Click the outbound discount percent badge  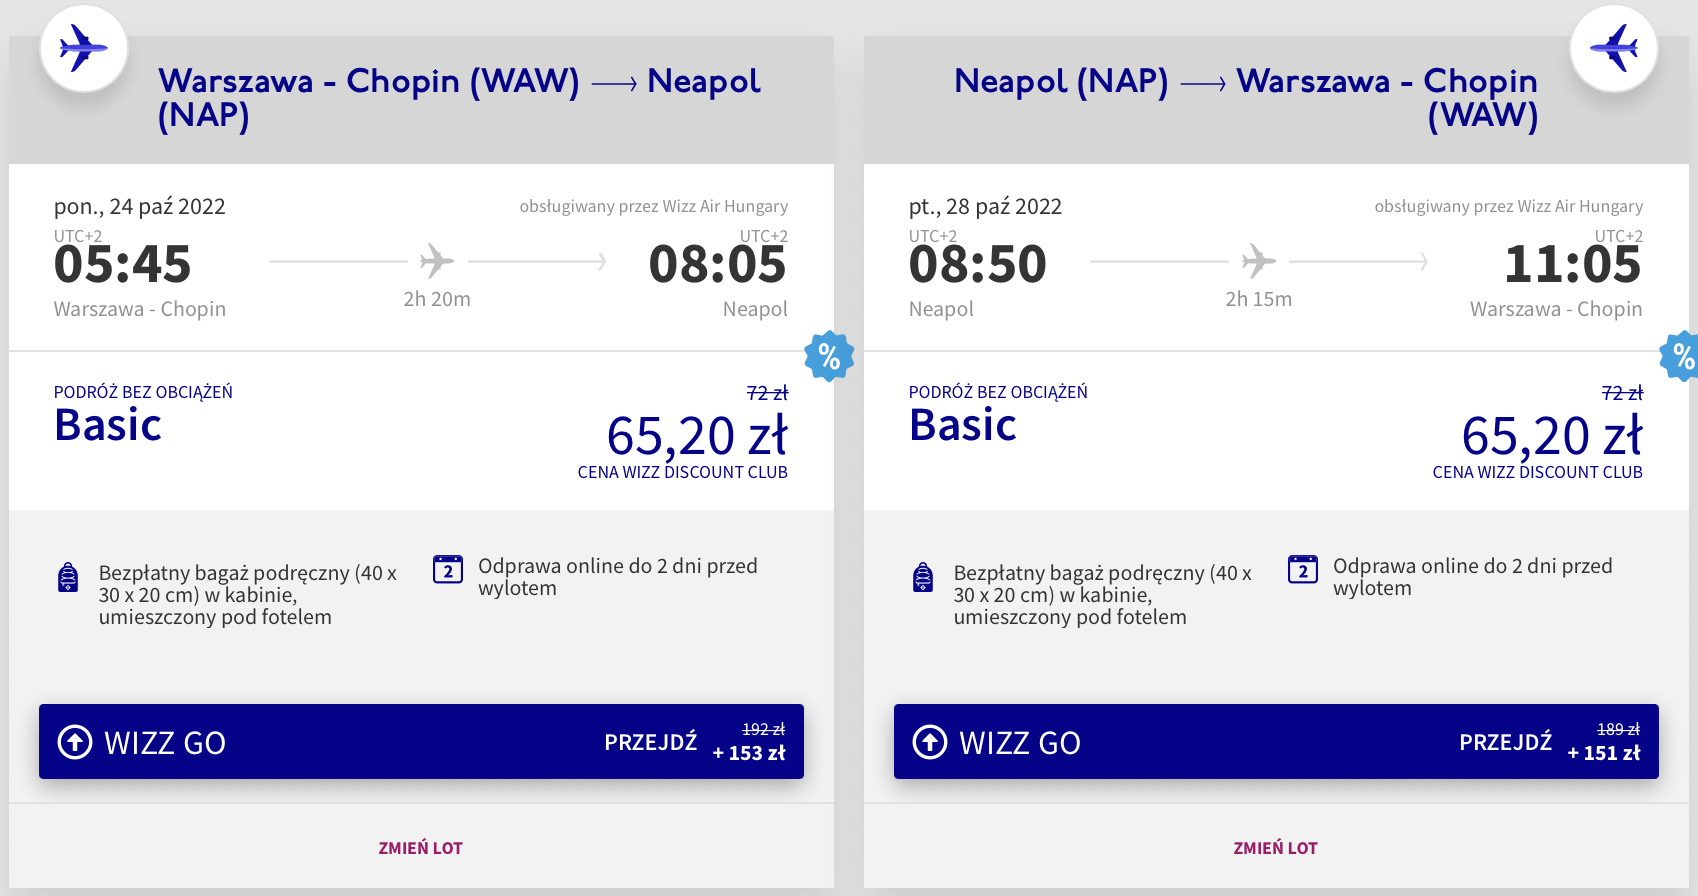point(829,356)
